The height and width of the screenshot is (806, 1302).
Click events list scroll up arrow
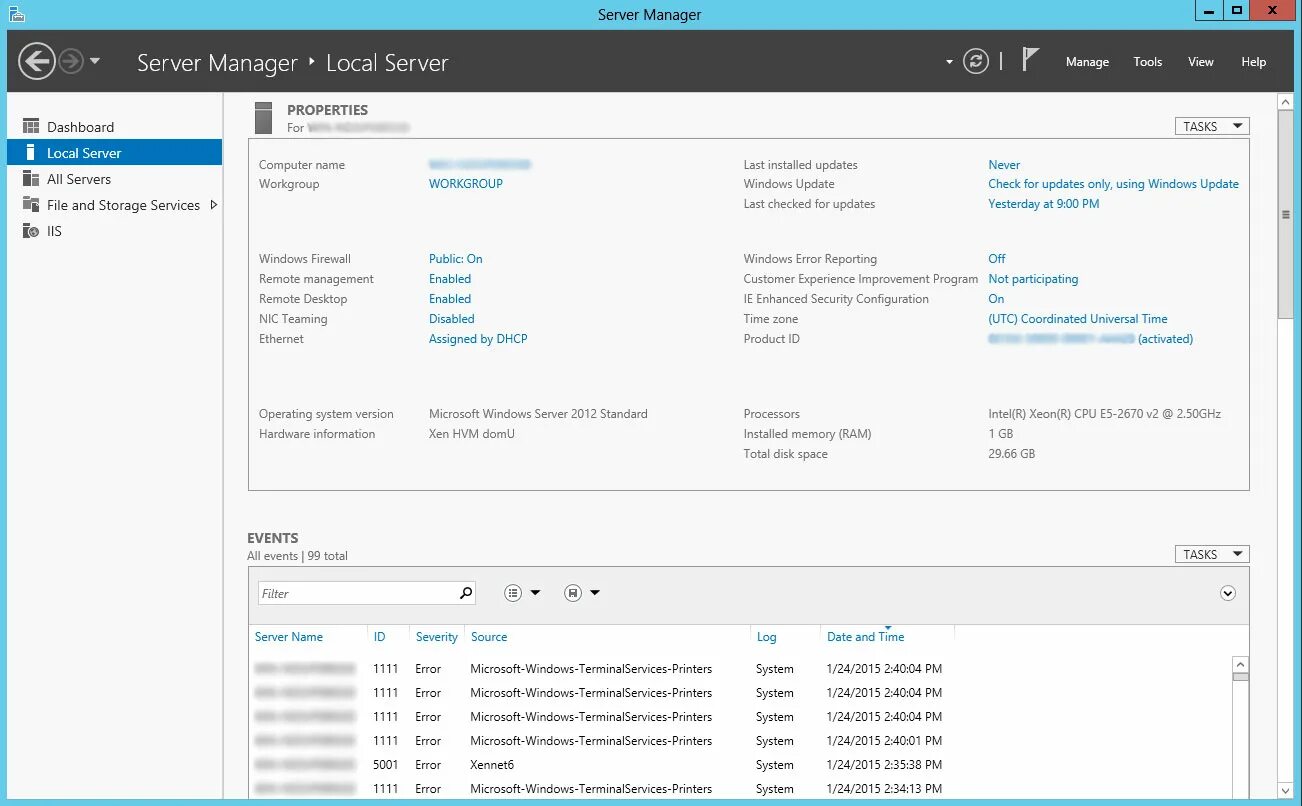tap(1240, 664)
